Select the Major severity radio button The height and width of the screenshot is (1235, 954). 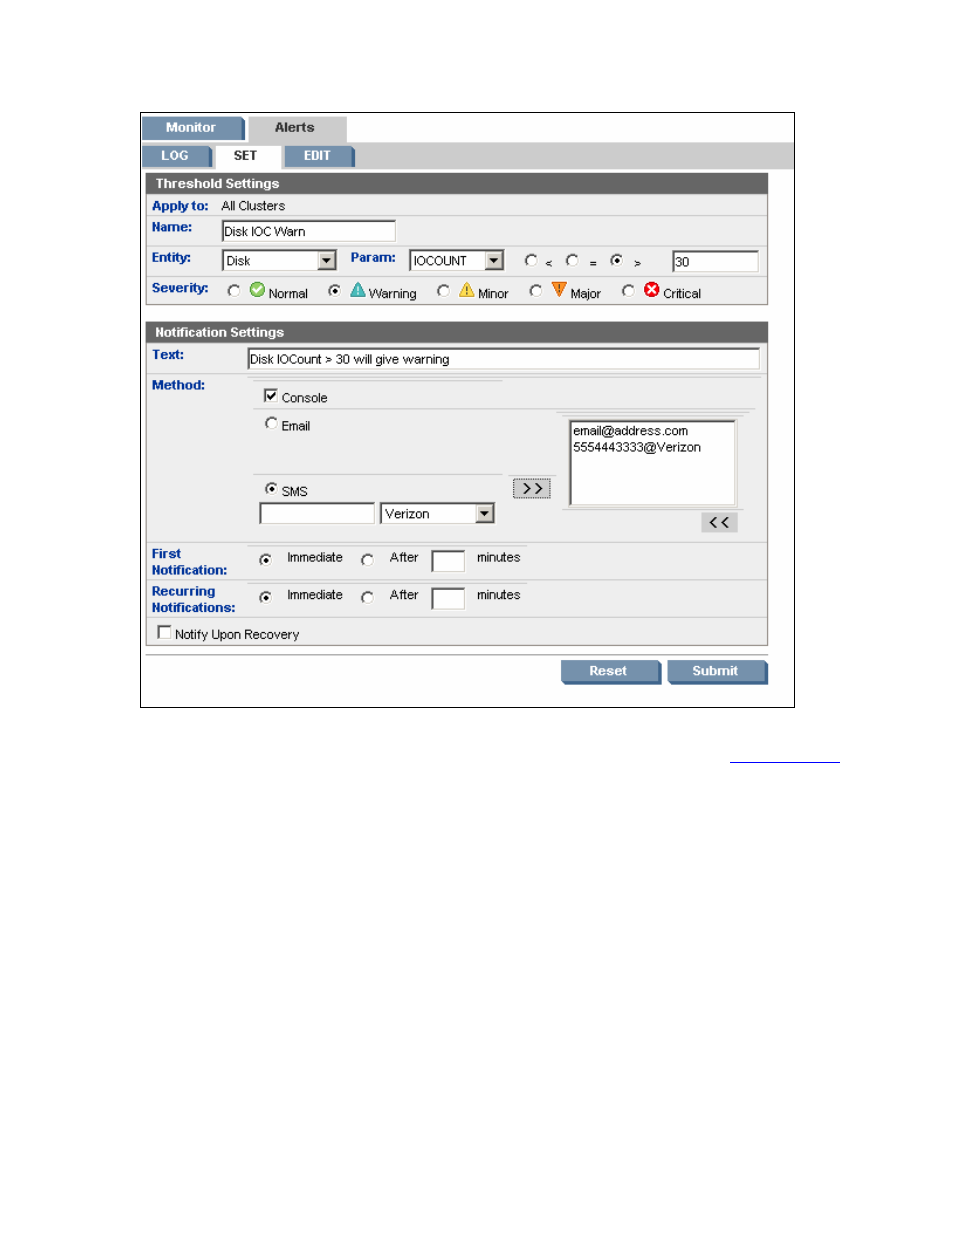(x=536, y=291)
